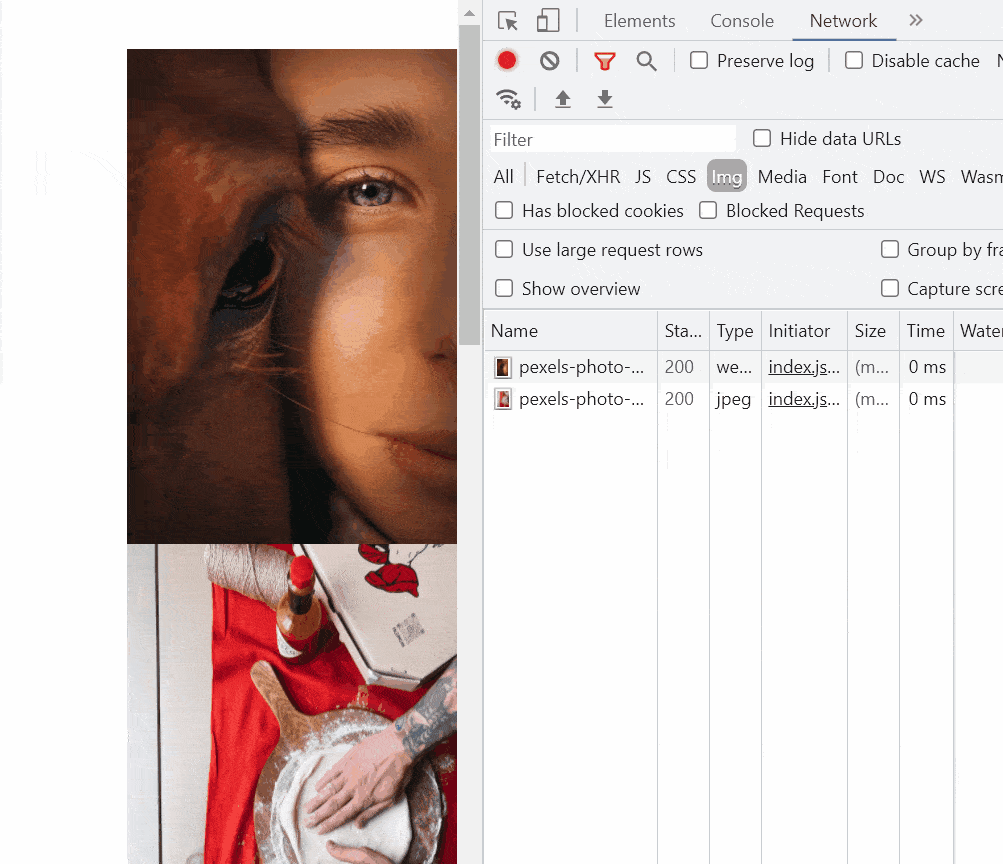
Task: Sort by the Status column header
Action: tap(683, 331)
